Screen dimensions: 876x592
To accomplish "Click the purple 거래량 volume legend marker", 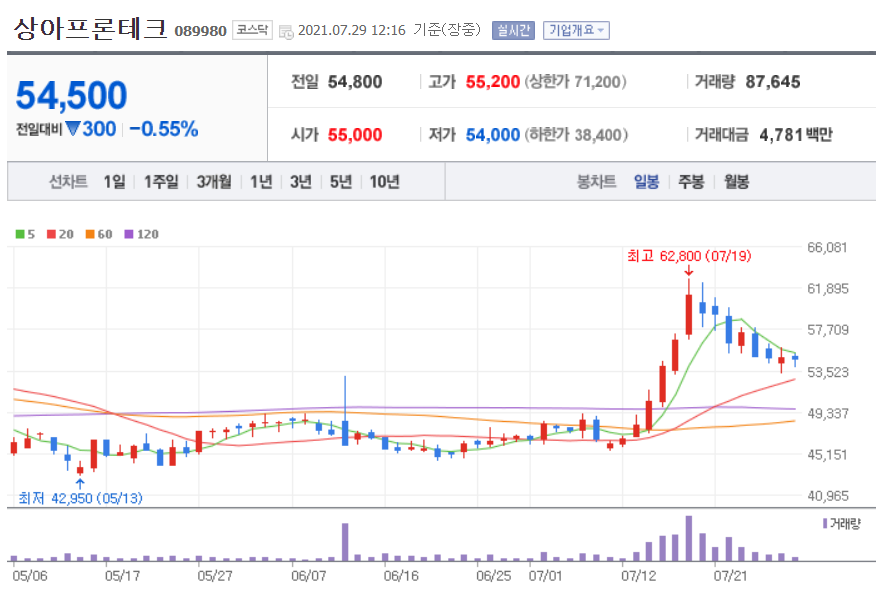I will [825, 523].
